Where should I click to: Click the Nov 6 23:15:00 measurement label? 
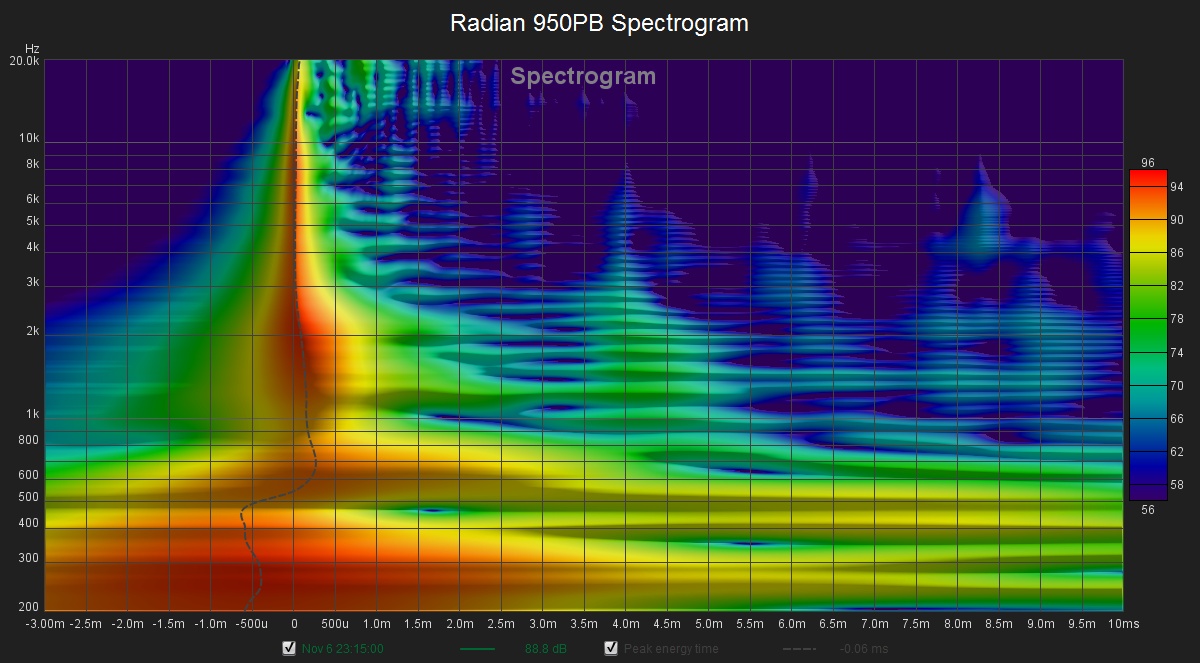343,649
